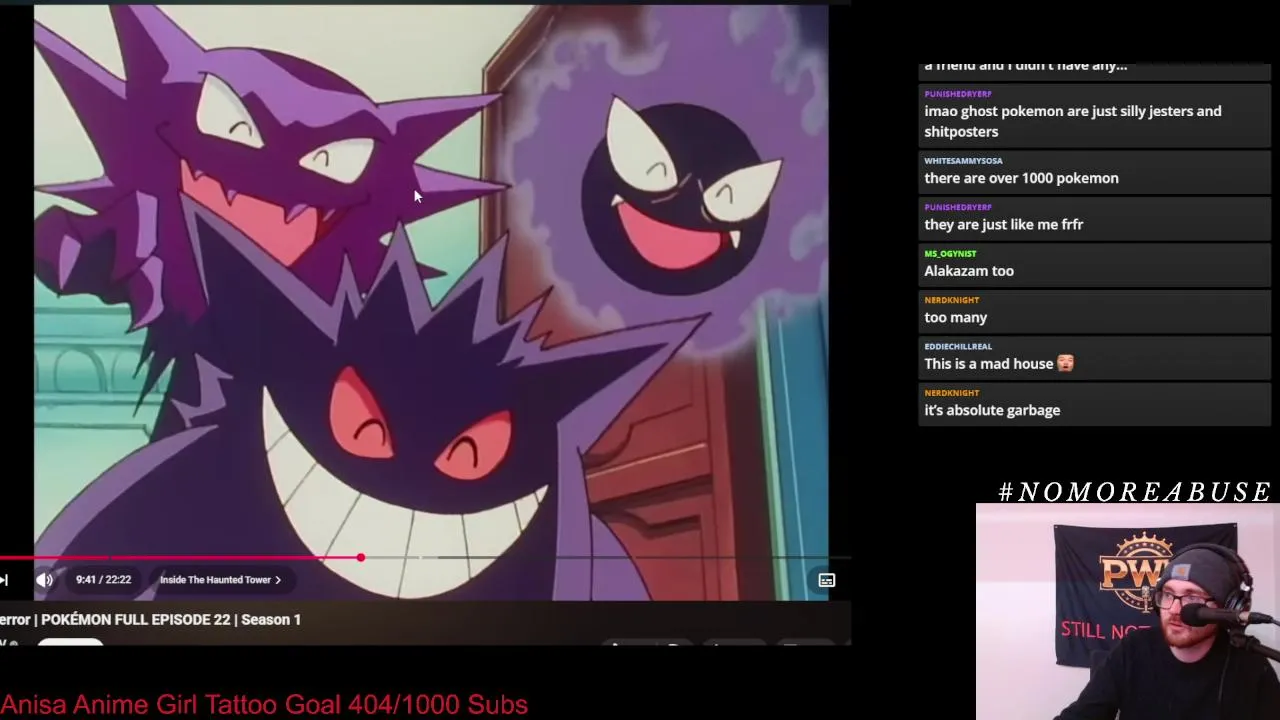The height and width of the screenshot is (720, 1280).
Task: Click the 'there are over 1000 pokemon' message
Action: pyautogui.click(x=1021, y=178)
